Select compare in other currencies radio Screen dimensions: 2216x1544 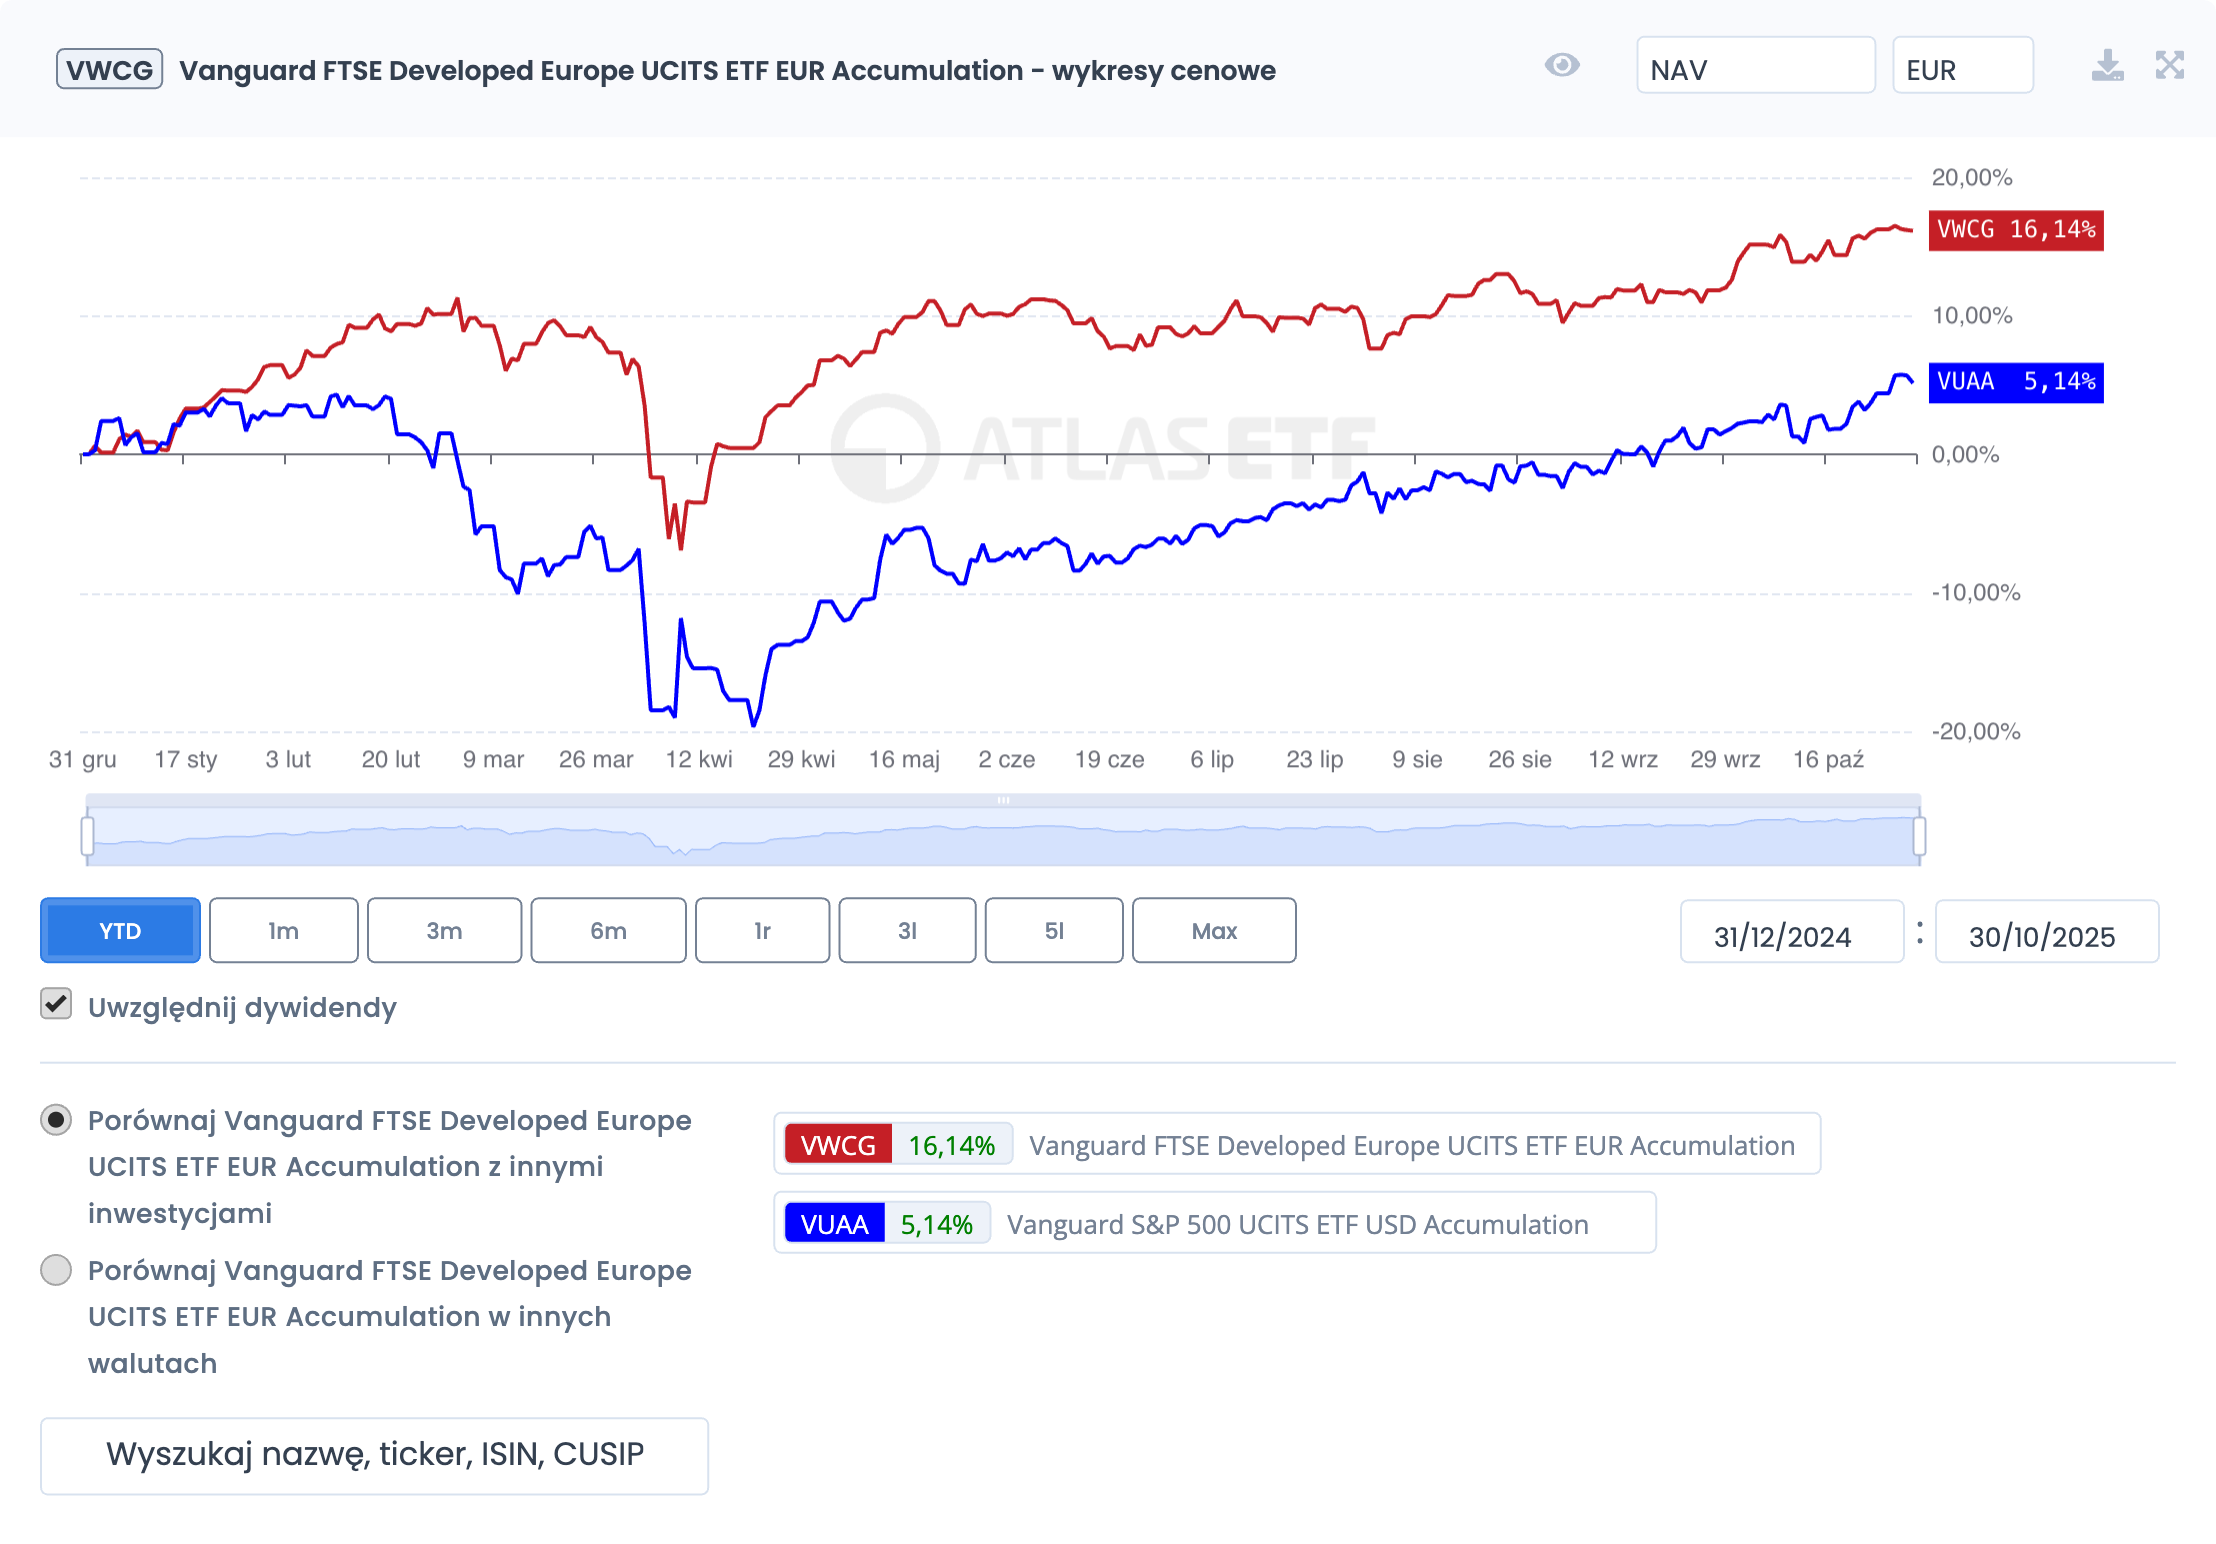[56, 1270]
